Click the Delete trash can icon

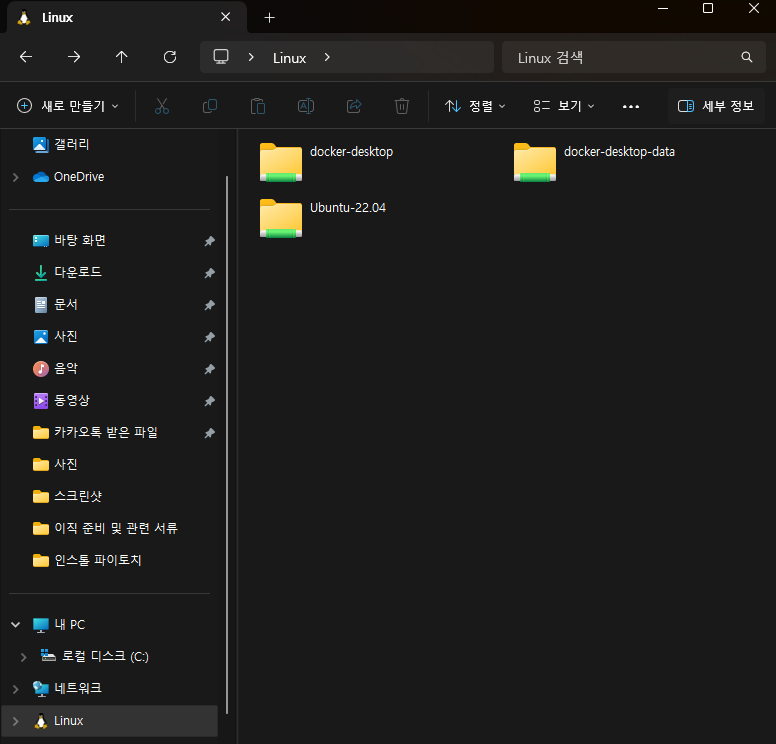402,106
